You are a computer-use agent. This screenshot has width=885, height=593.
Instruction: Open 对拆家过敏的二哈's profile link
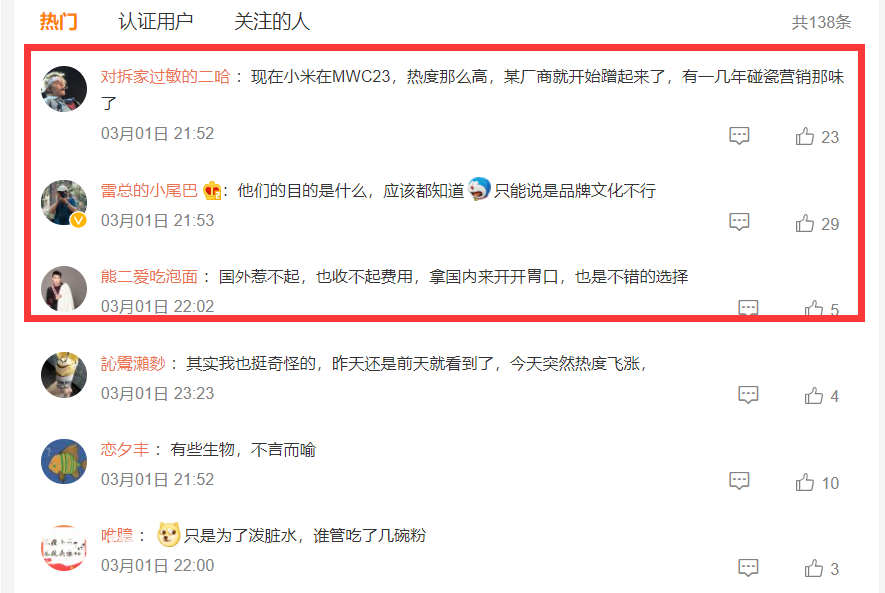pos(165,76)
